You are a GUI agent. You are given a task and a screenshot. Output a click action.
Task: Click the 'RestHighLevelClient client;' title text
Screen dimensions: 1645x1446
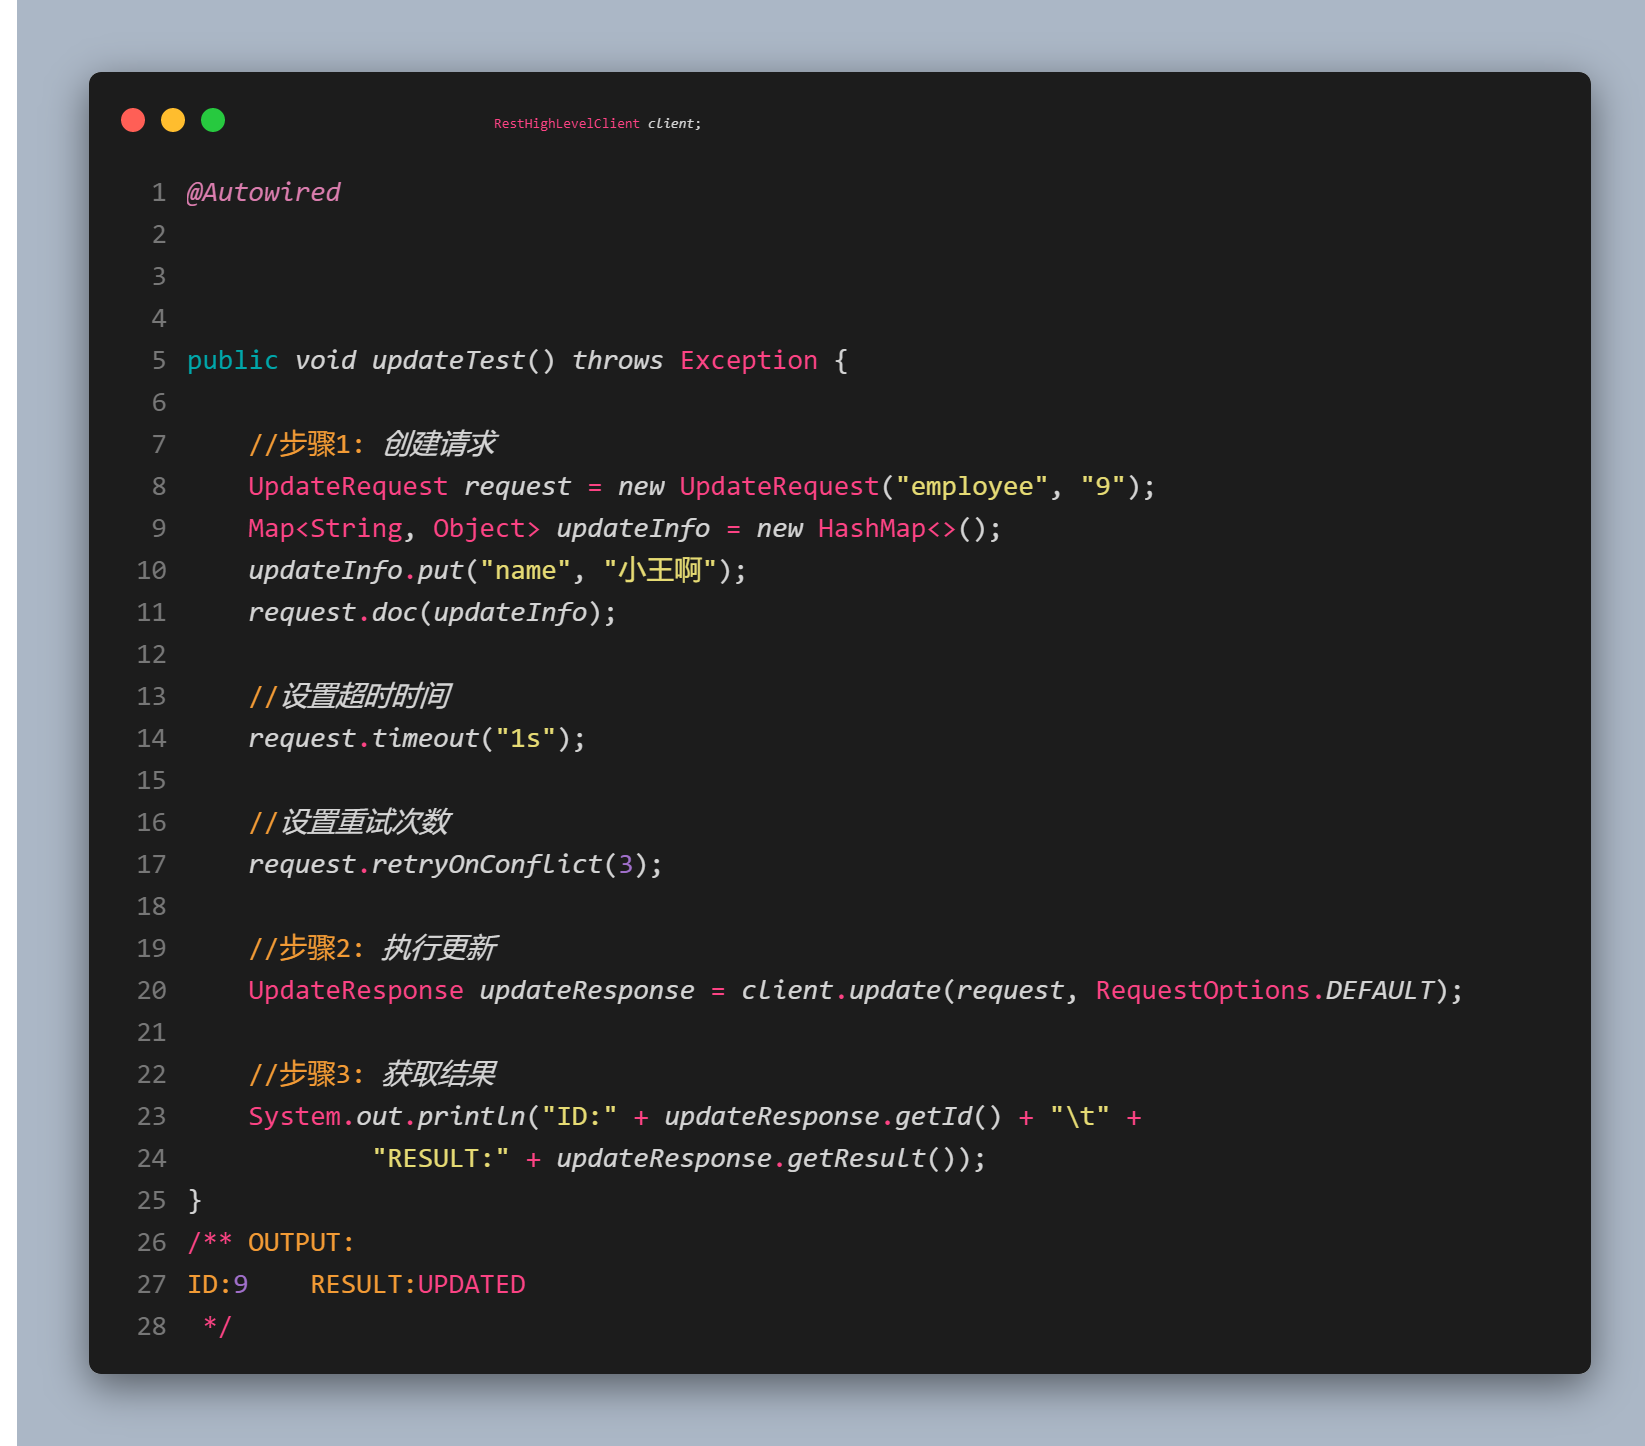point(597,124)
